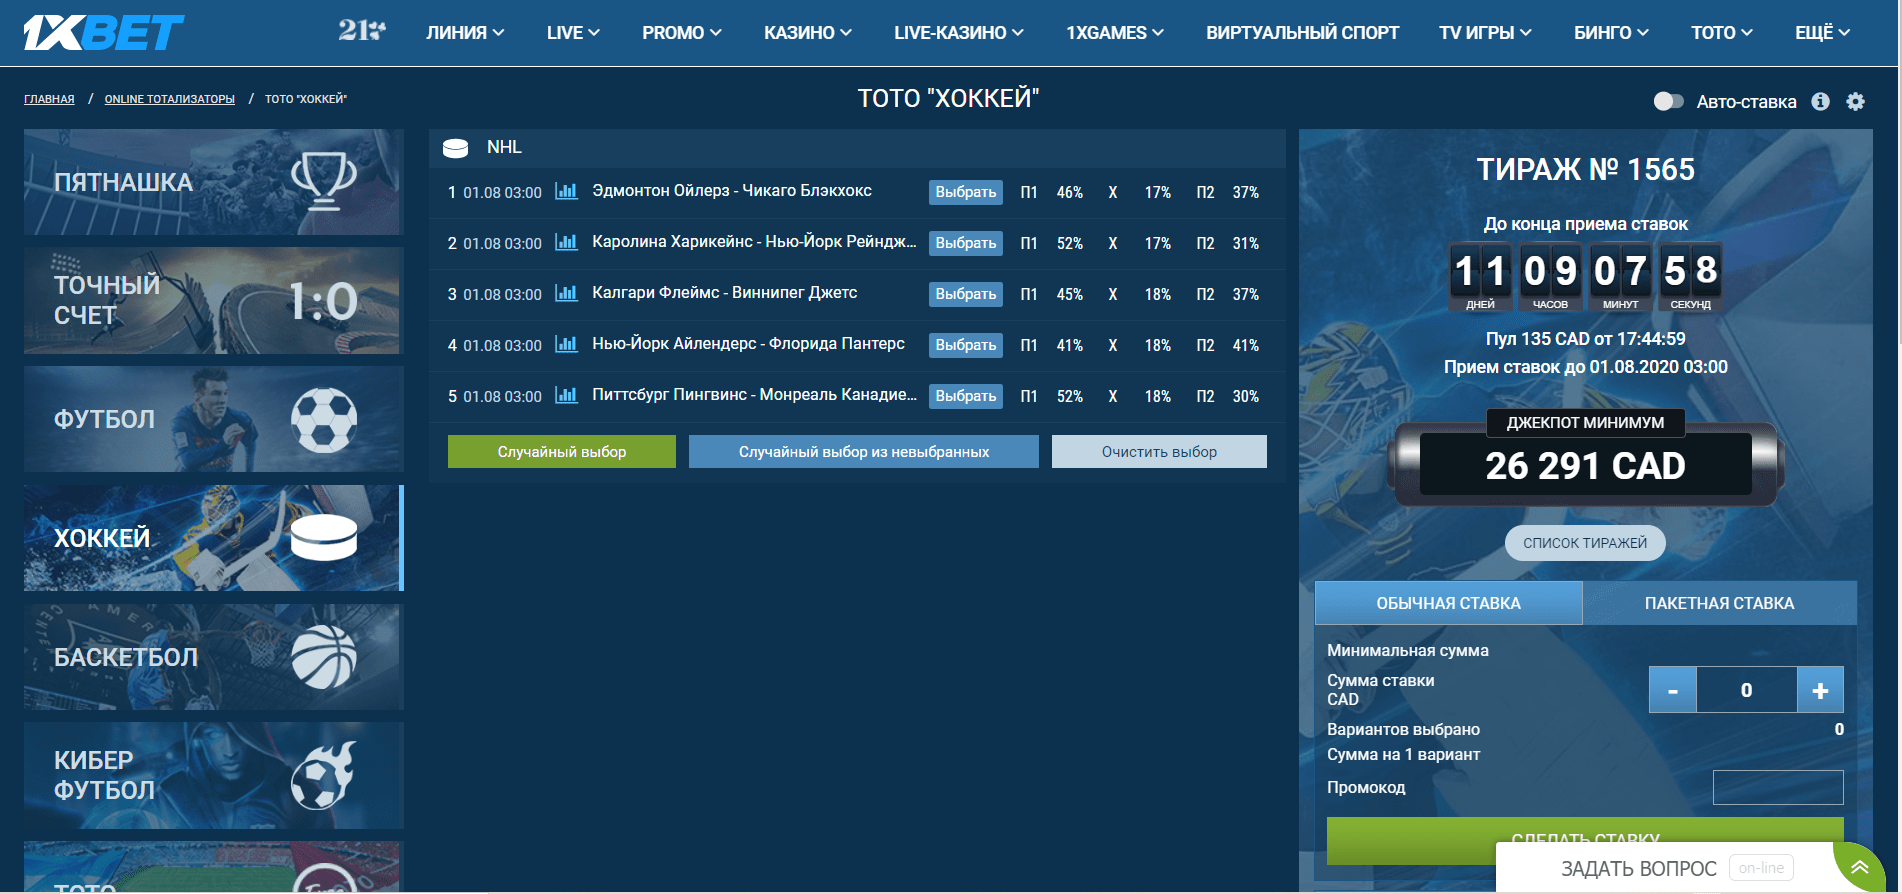Image resolution: width=1902 pixels, height=894 pixels.
Task: Click the 1XBET logo
Action: [104, 32]
